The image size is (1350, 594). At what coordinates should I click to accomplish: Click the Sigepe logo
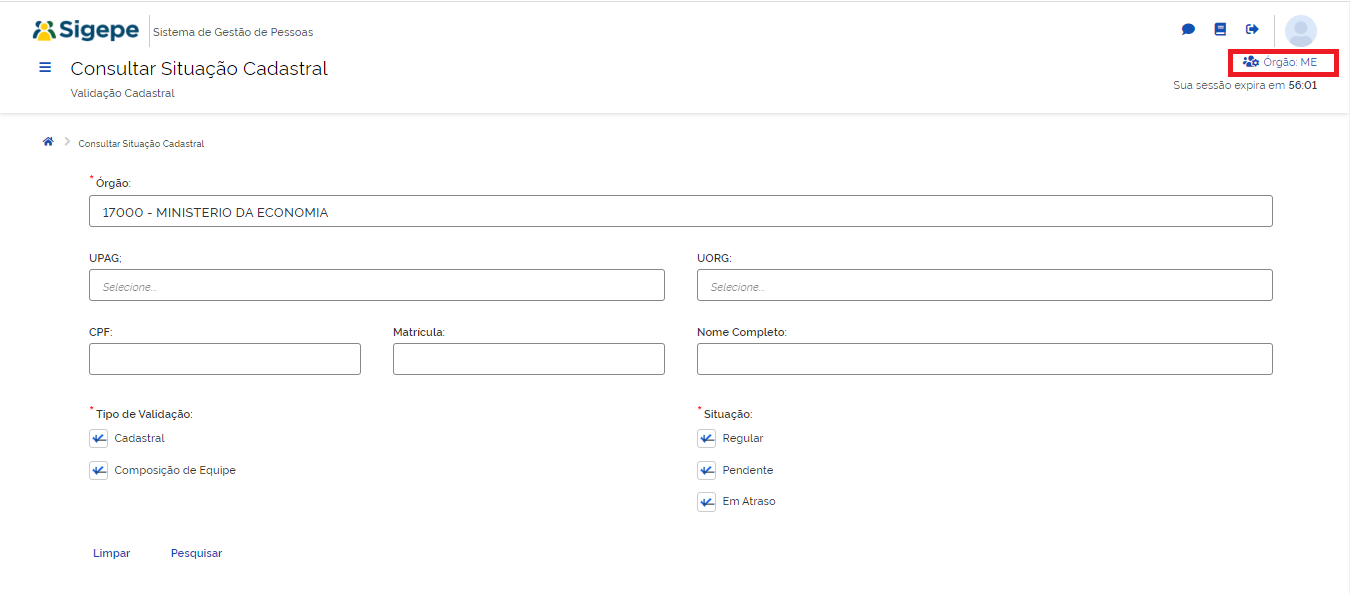86,31
